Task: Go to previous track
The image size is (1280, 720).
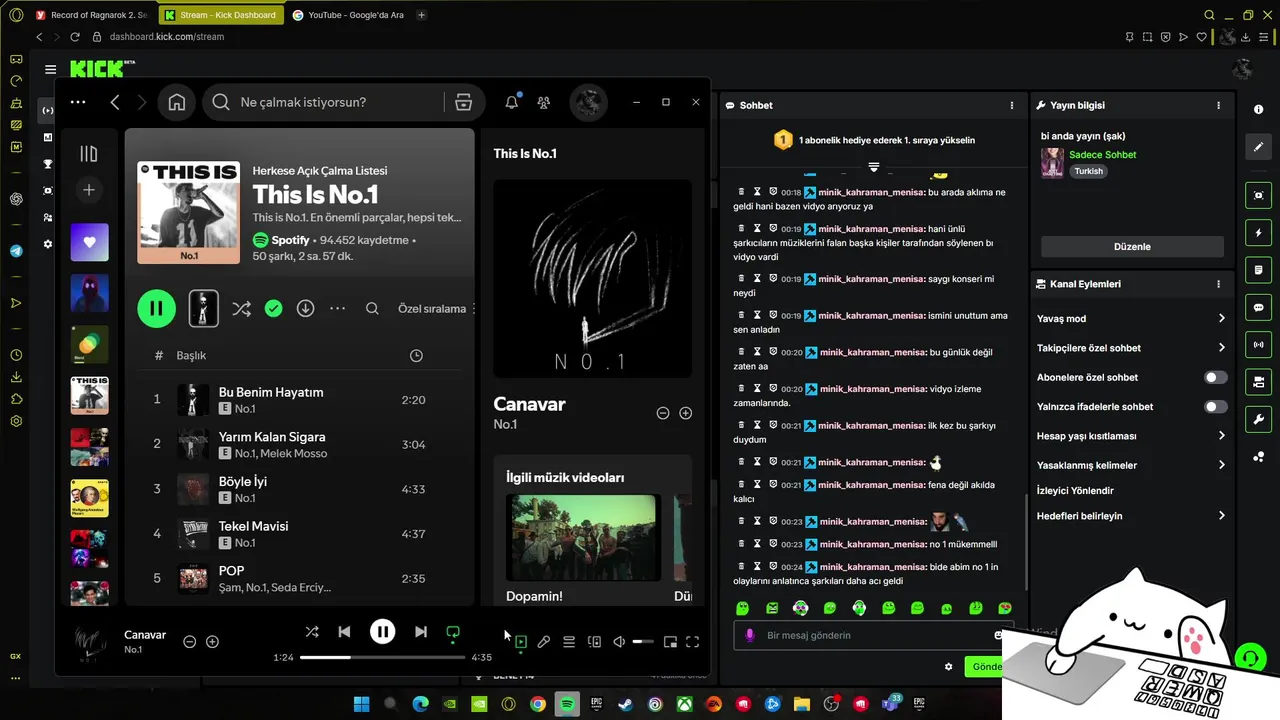Action: coord(344,632)
